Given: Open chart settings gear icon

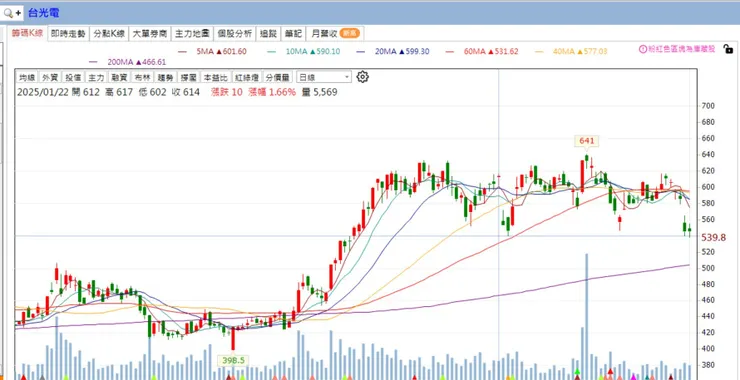Looking at the screenshot, I should 362,77.
